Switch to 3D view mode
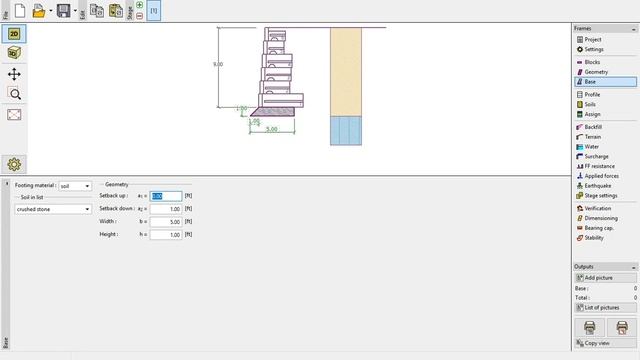 click(x=14, y=53)
